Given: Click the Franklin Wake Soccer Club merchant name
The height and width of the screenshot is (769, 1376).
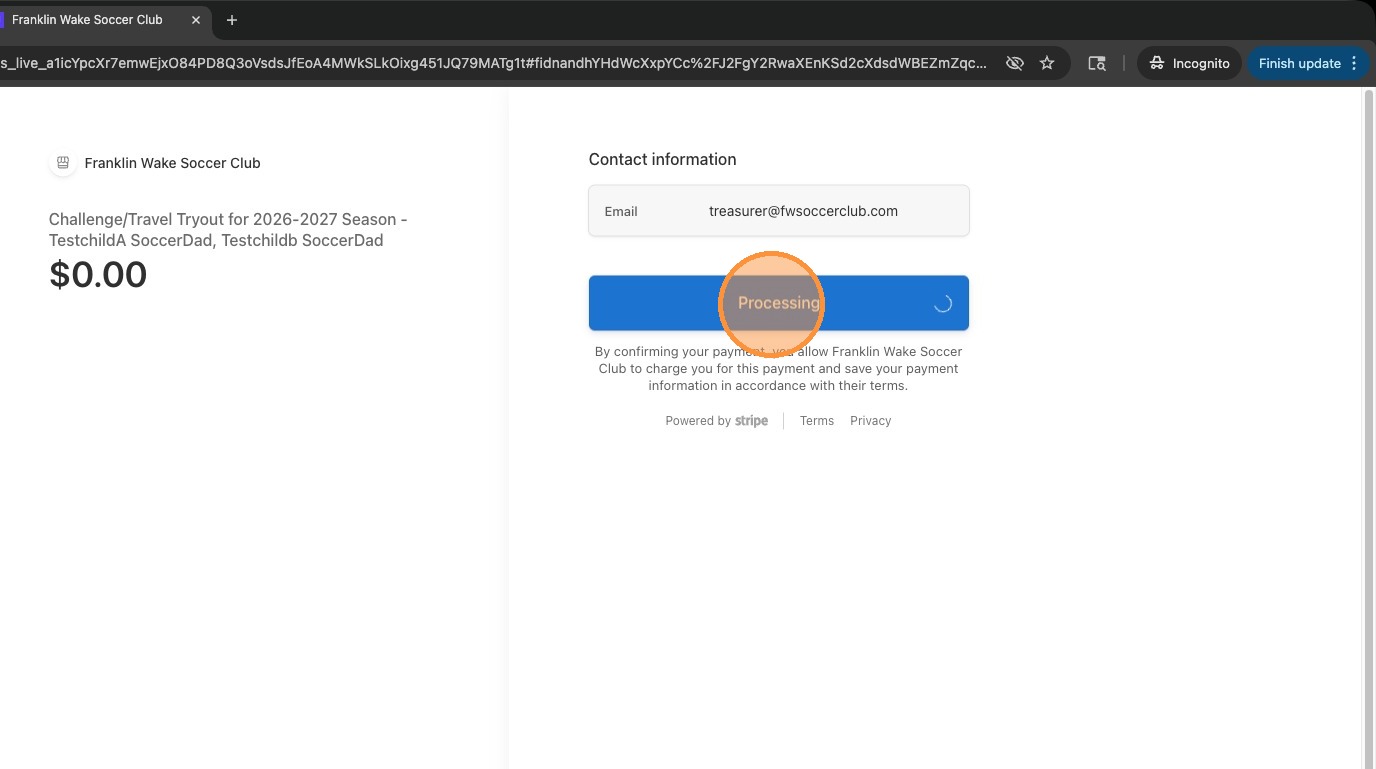Looking at the screenshot, I should [x=172, y=163].
